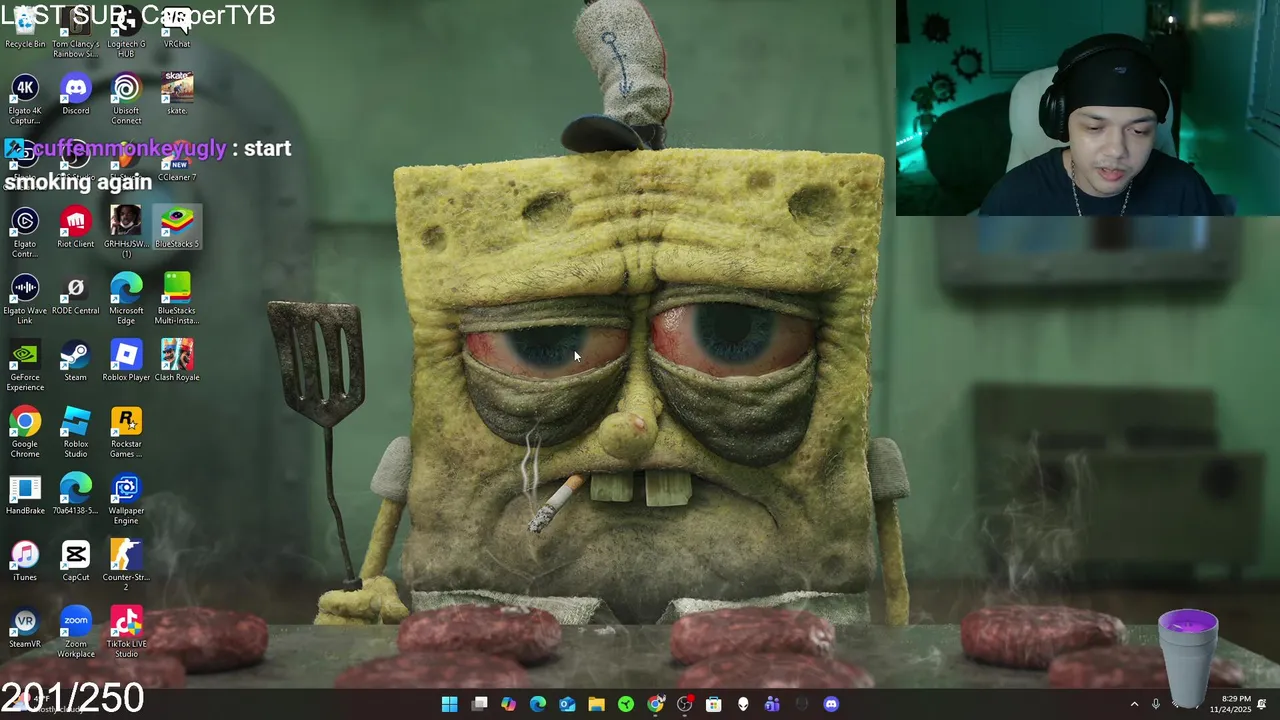This screenshot has height=720, width=1280.
Task: Launch the skate. game shortcut
Action: [177, 95]
